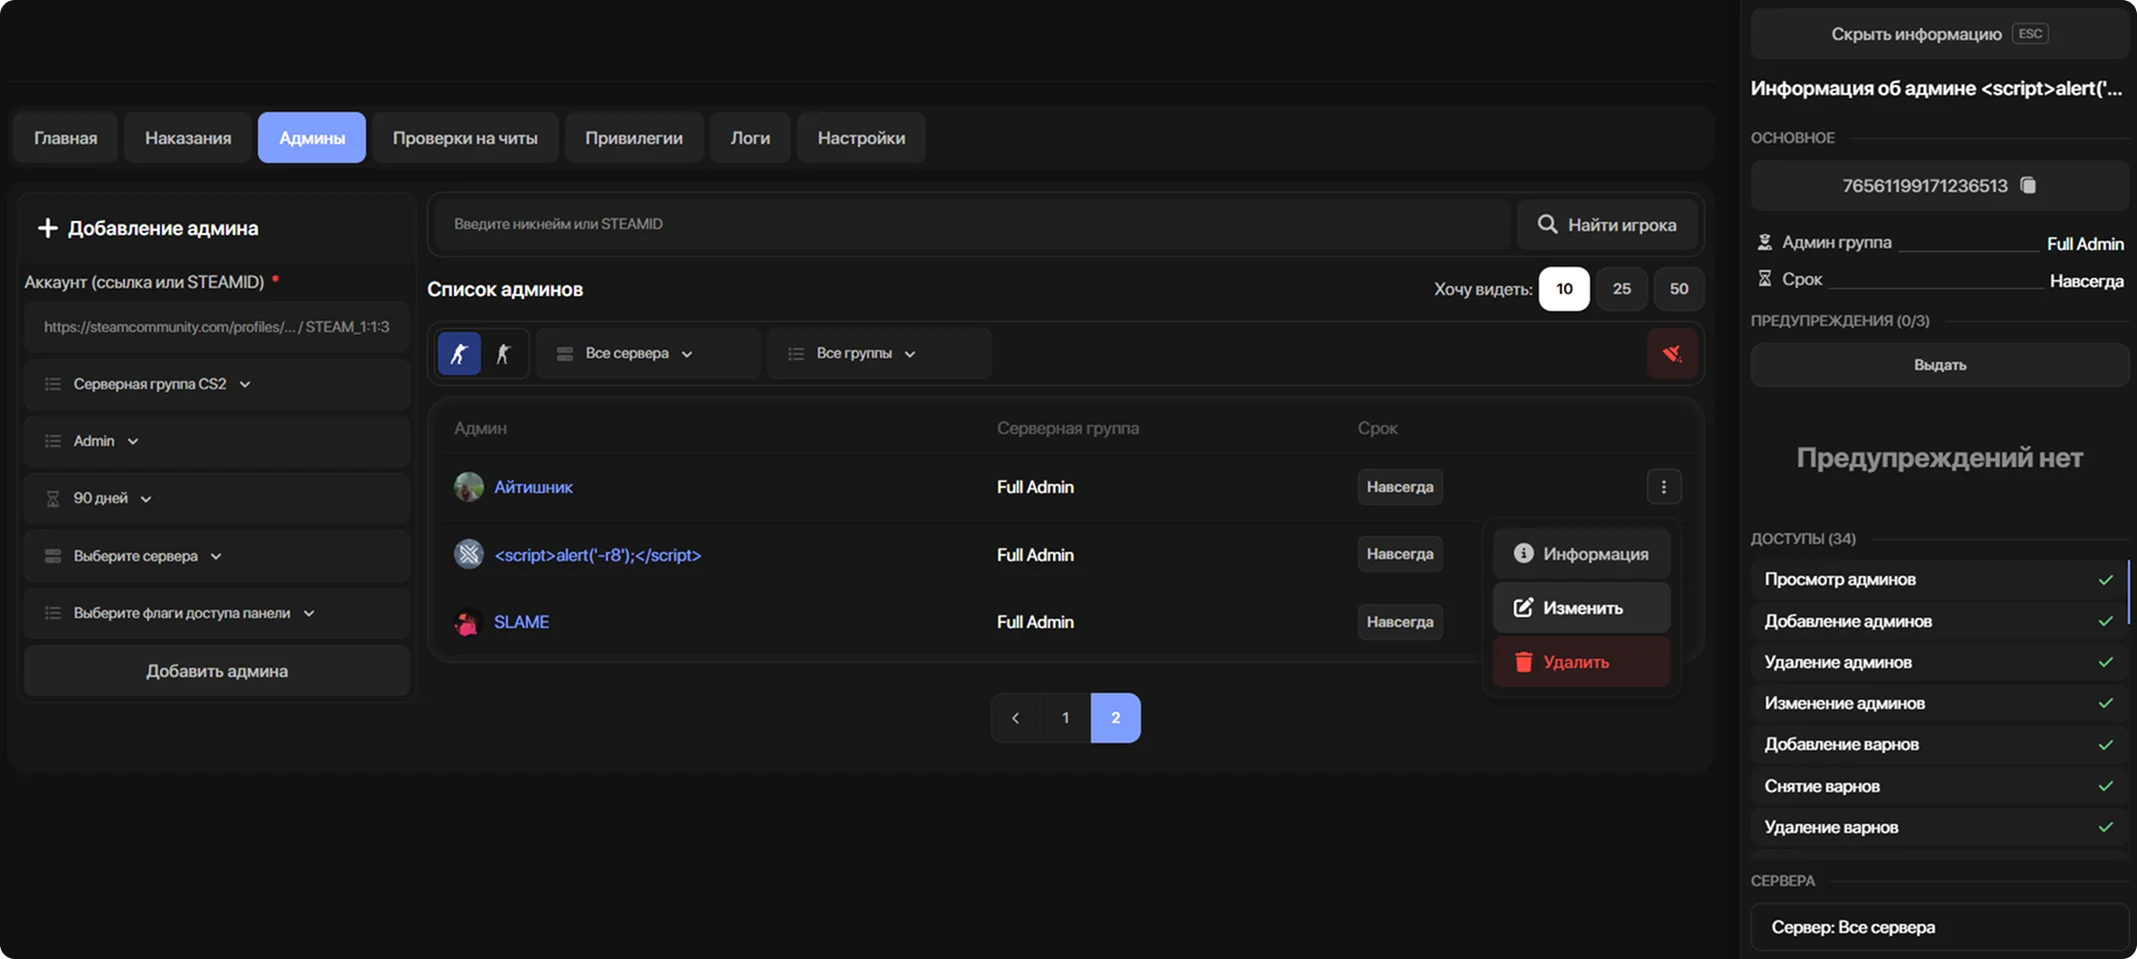Open the Все группы filter dropdown

[879, 354]
